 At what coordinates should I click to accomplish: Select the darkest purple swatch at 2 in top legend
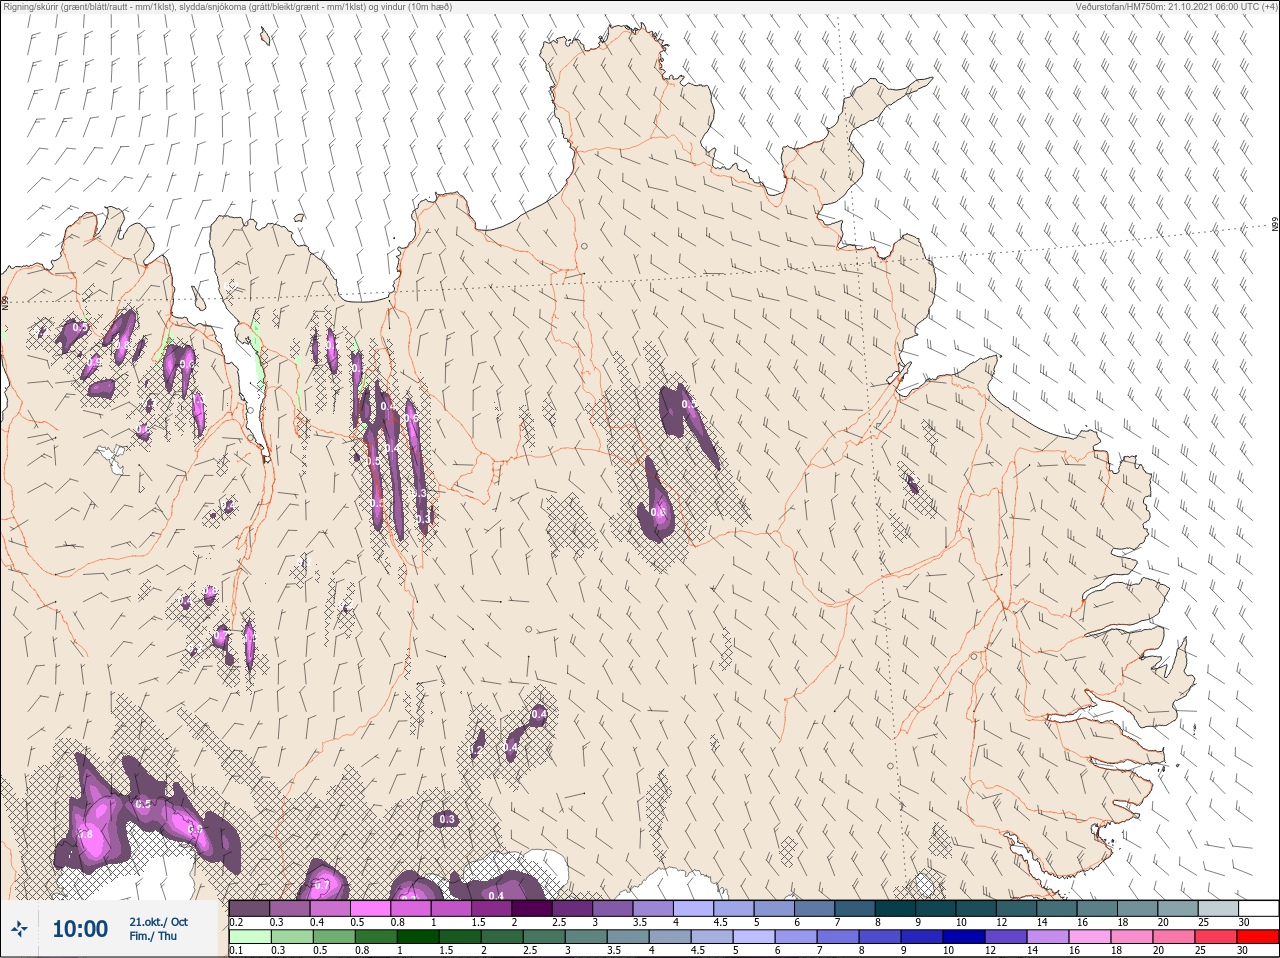(x=532, y=908)
